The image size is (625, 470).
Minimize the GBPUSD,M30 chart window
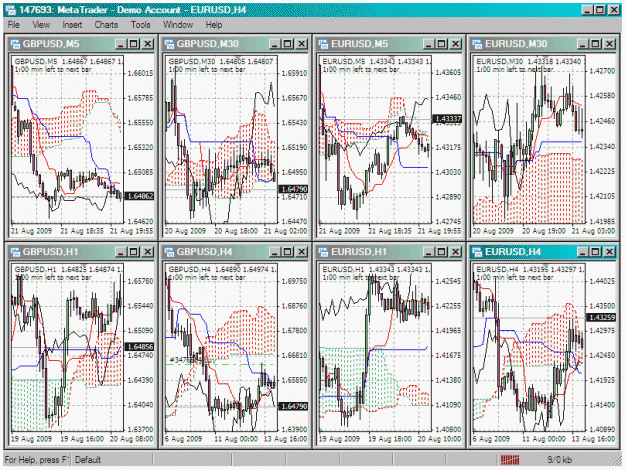pyautogui.click(x=275, y=44)
